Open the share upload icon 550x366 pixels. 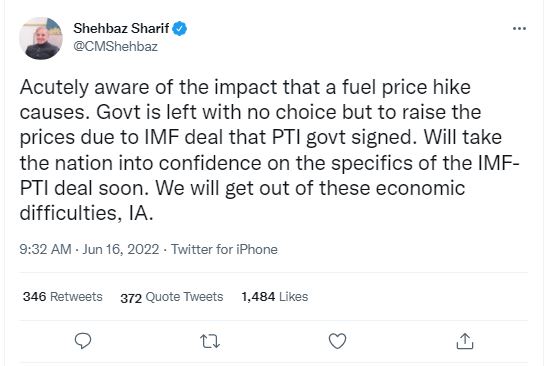click(465, 341)
